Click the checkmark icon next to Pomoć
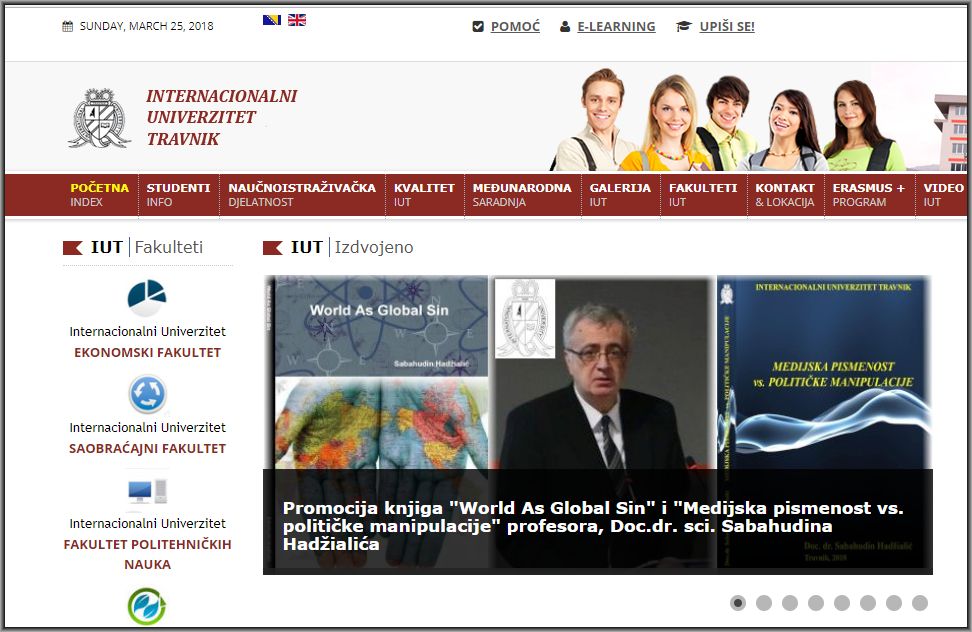Image resolution: width=972 pixels, height=632 pixels. 478,27
